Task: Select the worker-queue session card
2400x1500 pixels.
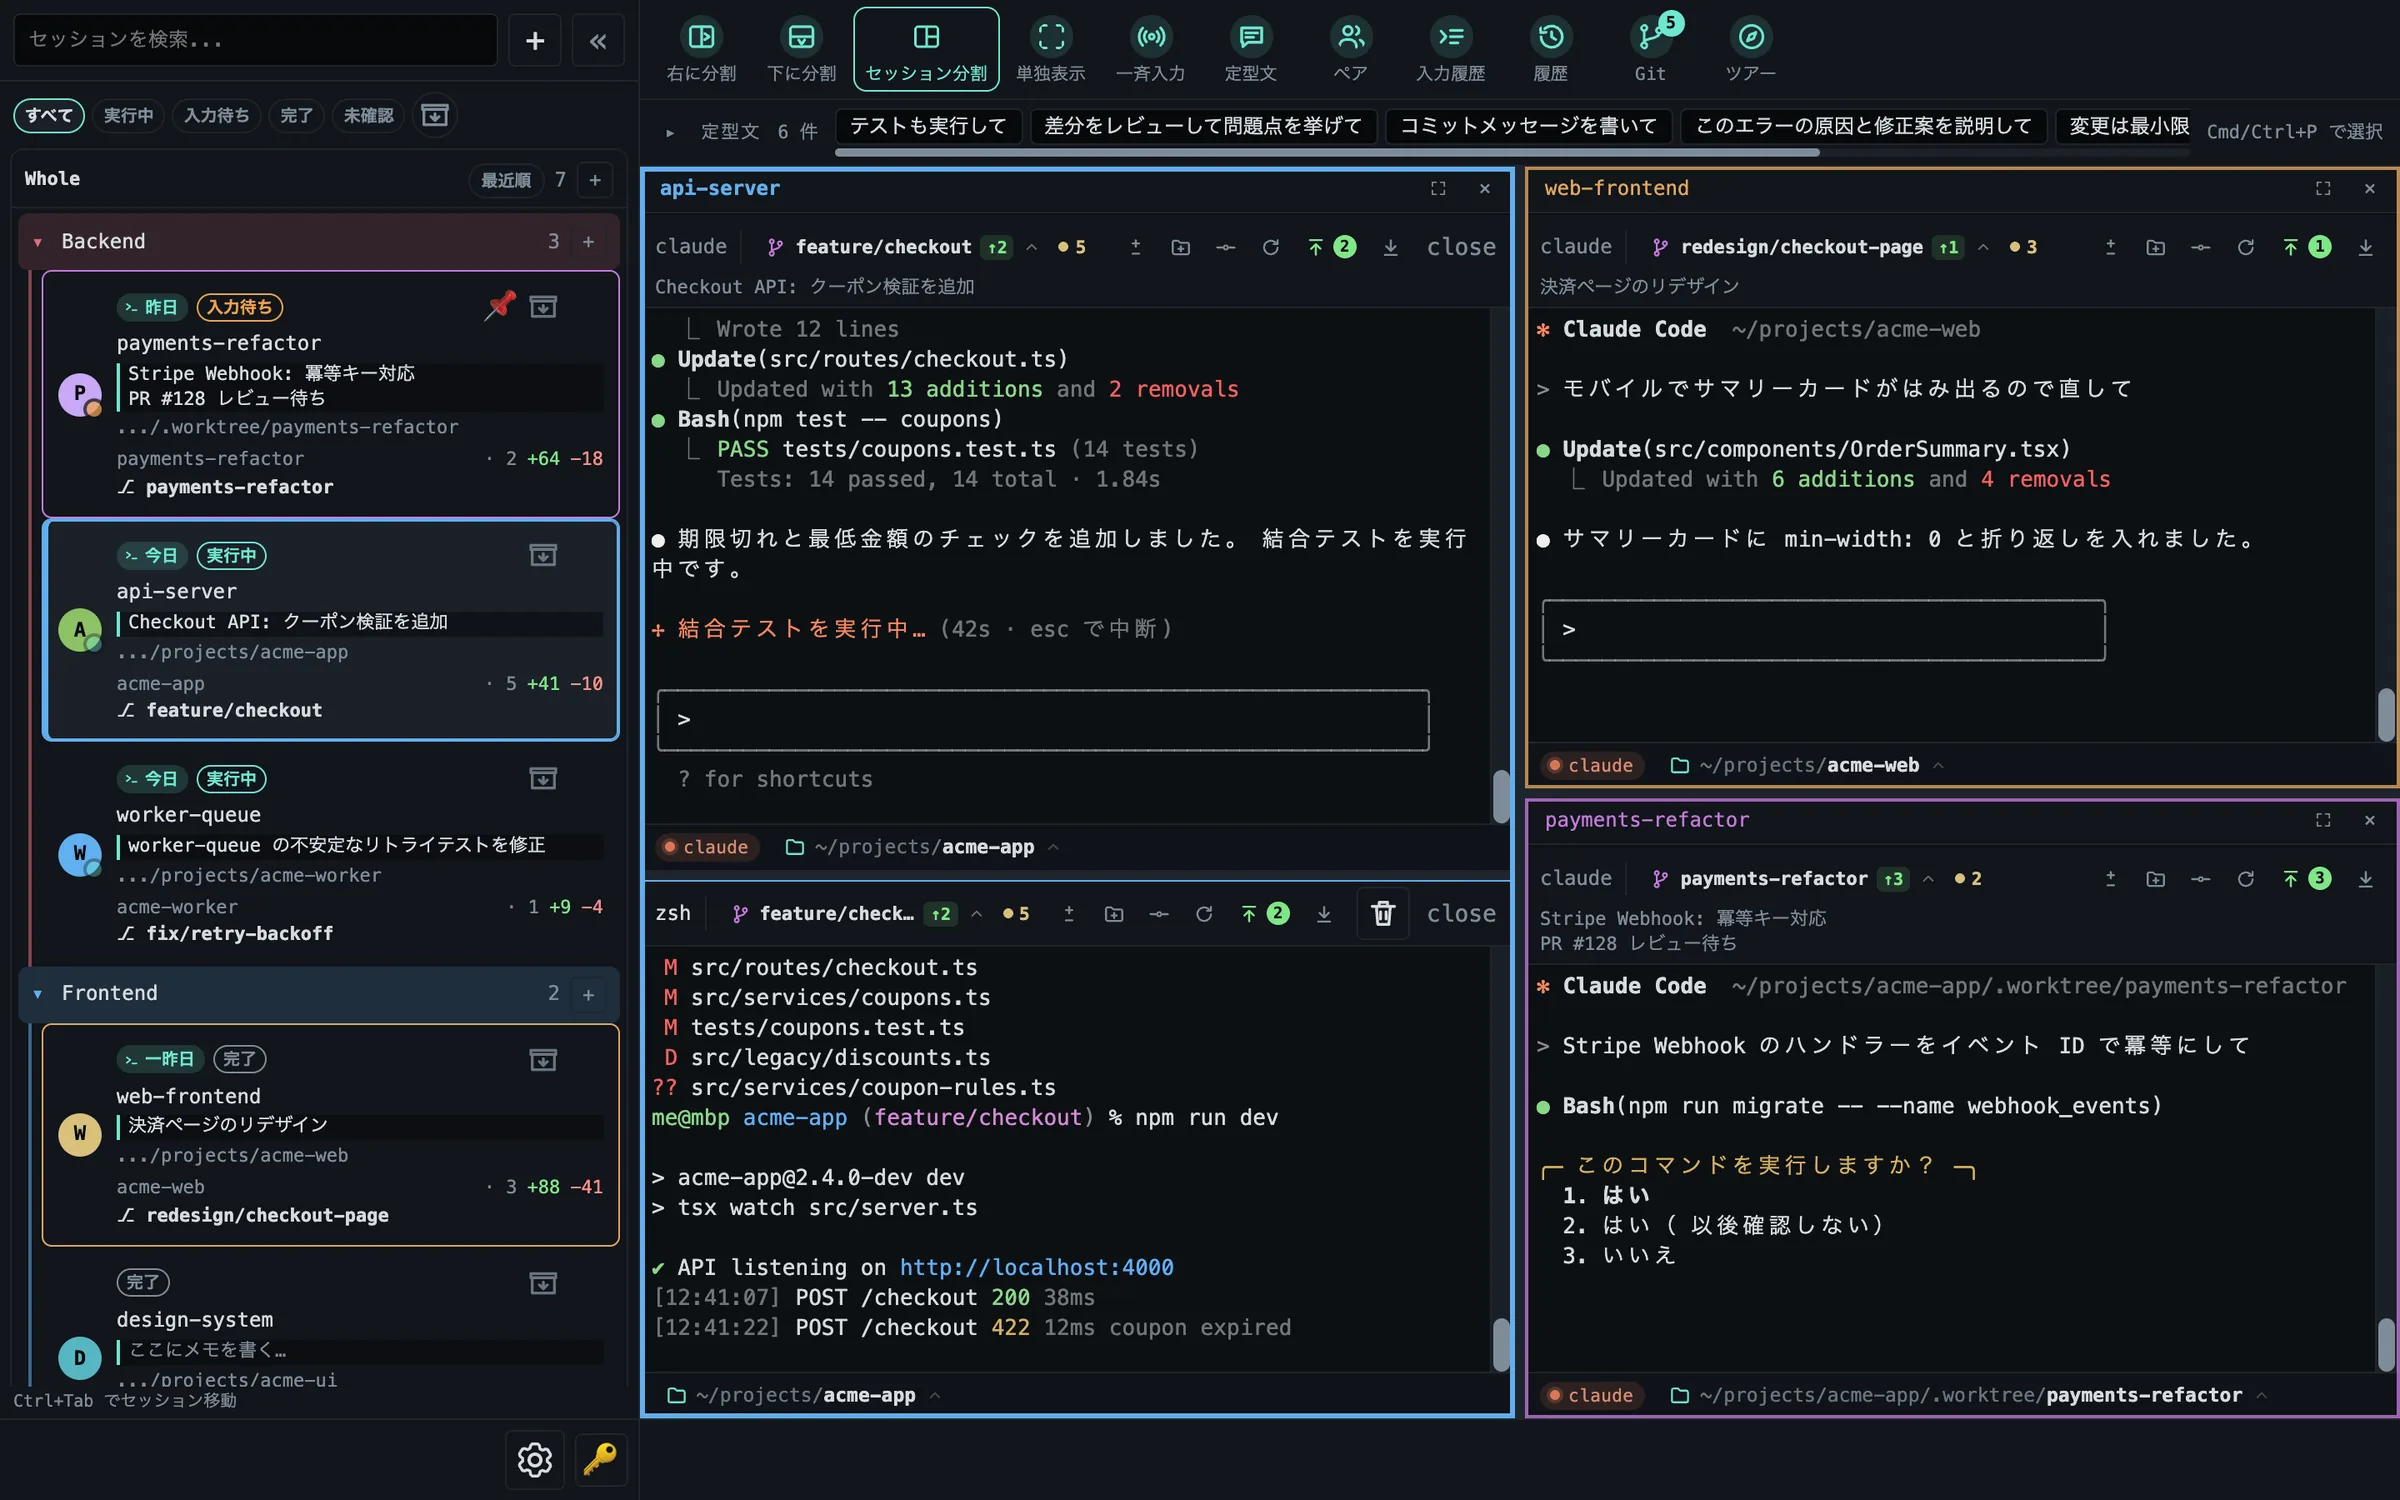Action: tap(330, 855)
